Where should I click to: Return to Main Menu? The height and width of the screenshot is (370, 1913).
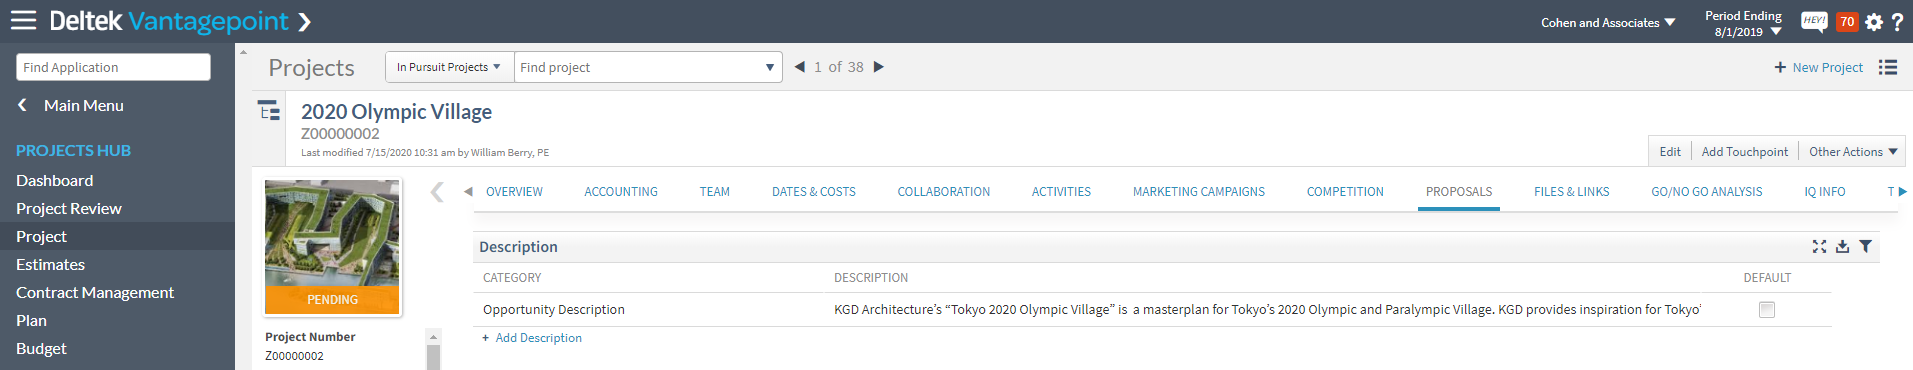[84, 105]
